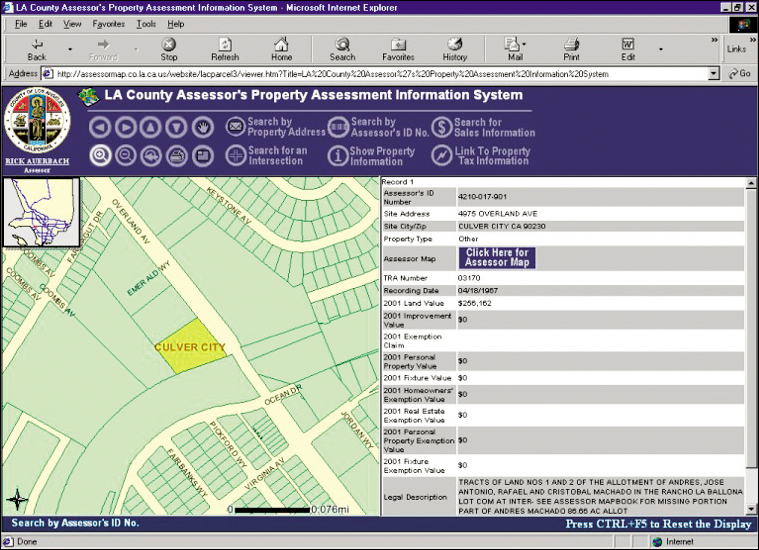Click the Search for Sales Information text
759x550 pixels.
(494, 127)
